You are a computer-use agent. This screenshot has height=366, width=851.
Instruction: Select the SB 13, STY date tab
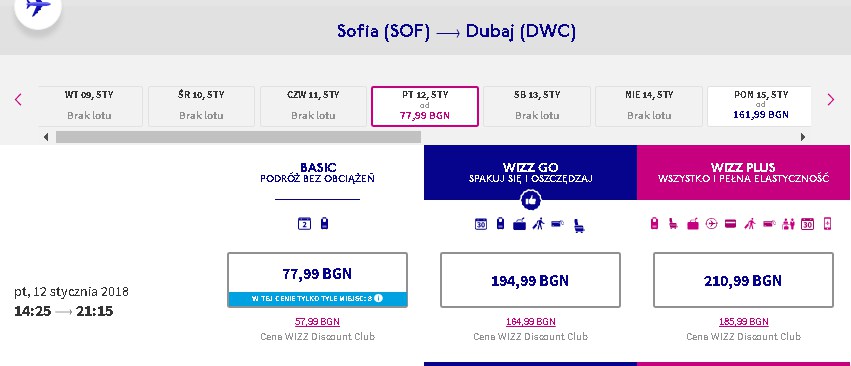pos(537,106)
